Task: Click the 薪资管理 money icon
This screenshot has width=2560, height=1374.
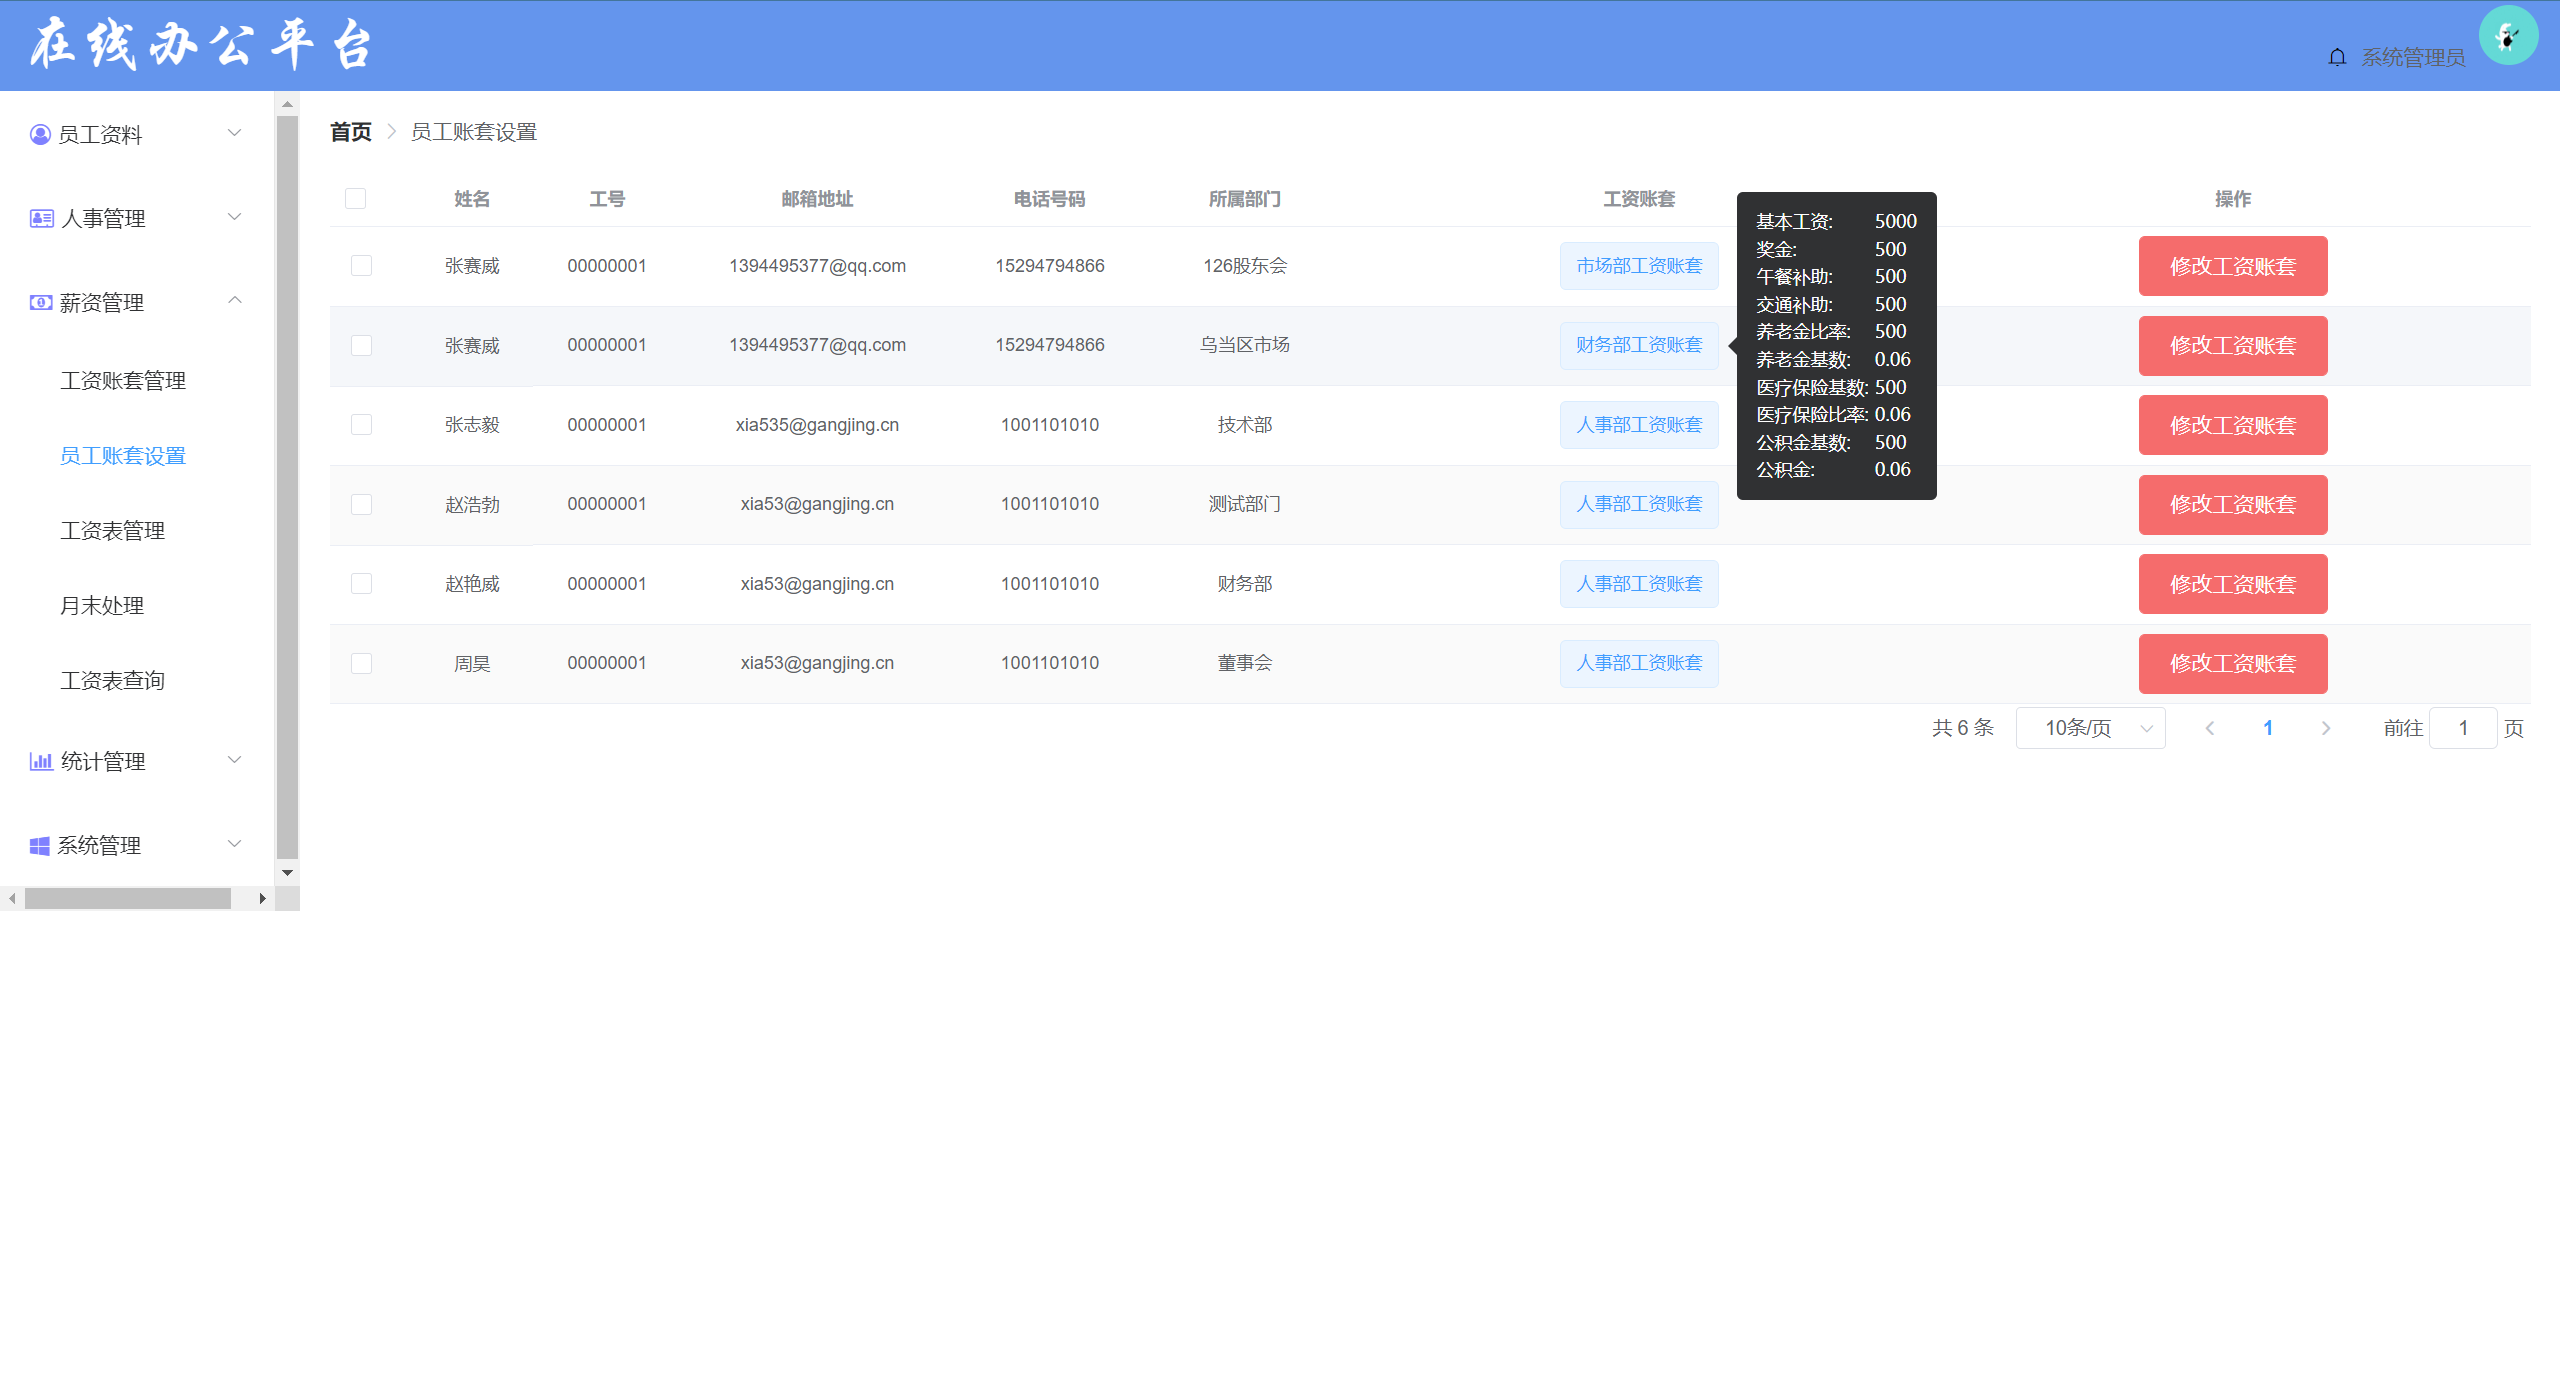Action: coord(41,302)
